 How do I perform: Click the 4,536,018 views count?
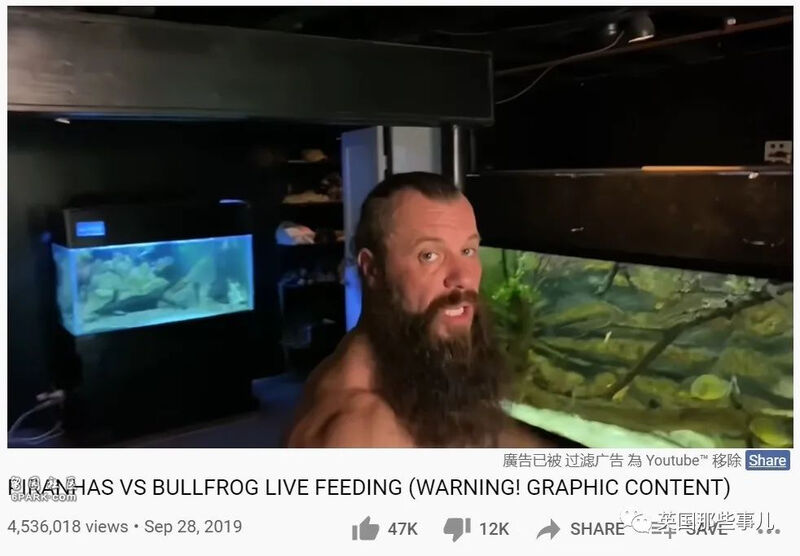coord(68,526)
